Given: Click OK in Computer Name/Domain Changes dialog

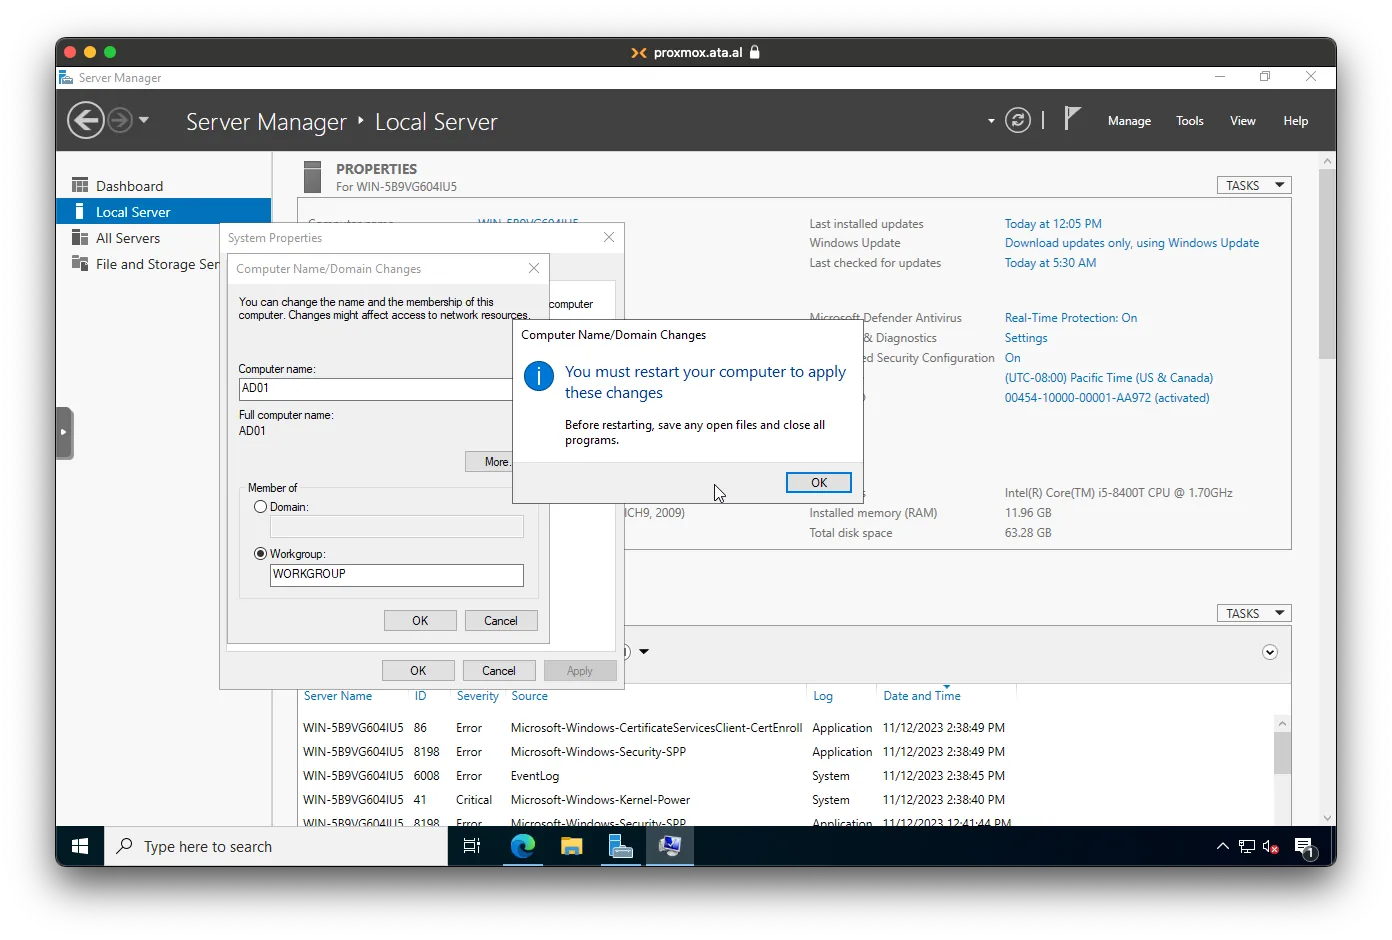Looking at the screenshot, I should pos(420,621).
